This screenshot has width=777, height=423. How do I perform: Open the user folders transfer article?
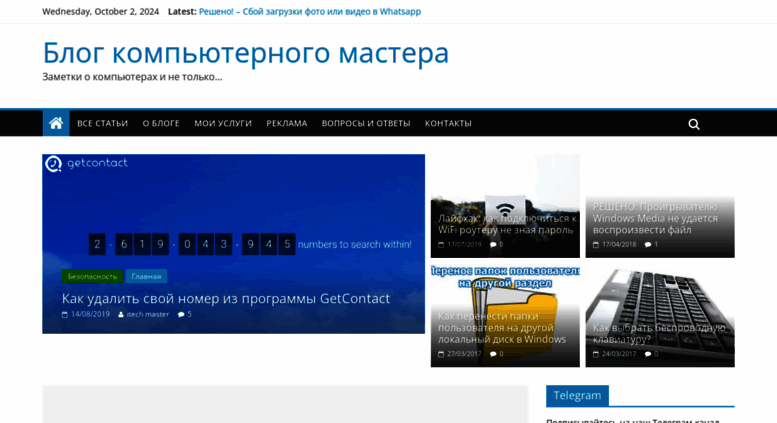pos(501,328)
